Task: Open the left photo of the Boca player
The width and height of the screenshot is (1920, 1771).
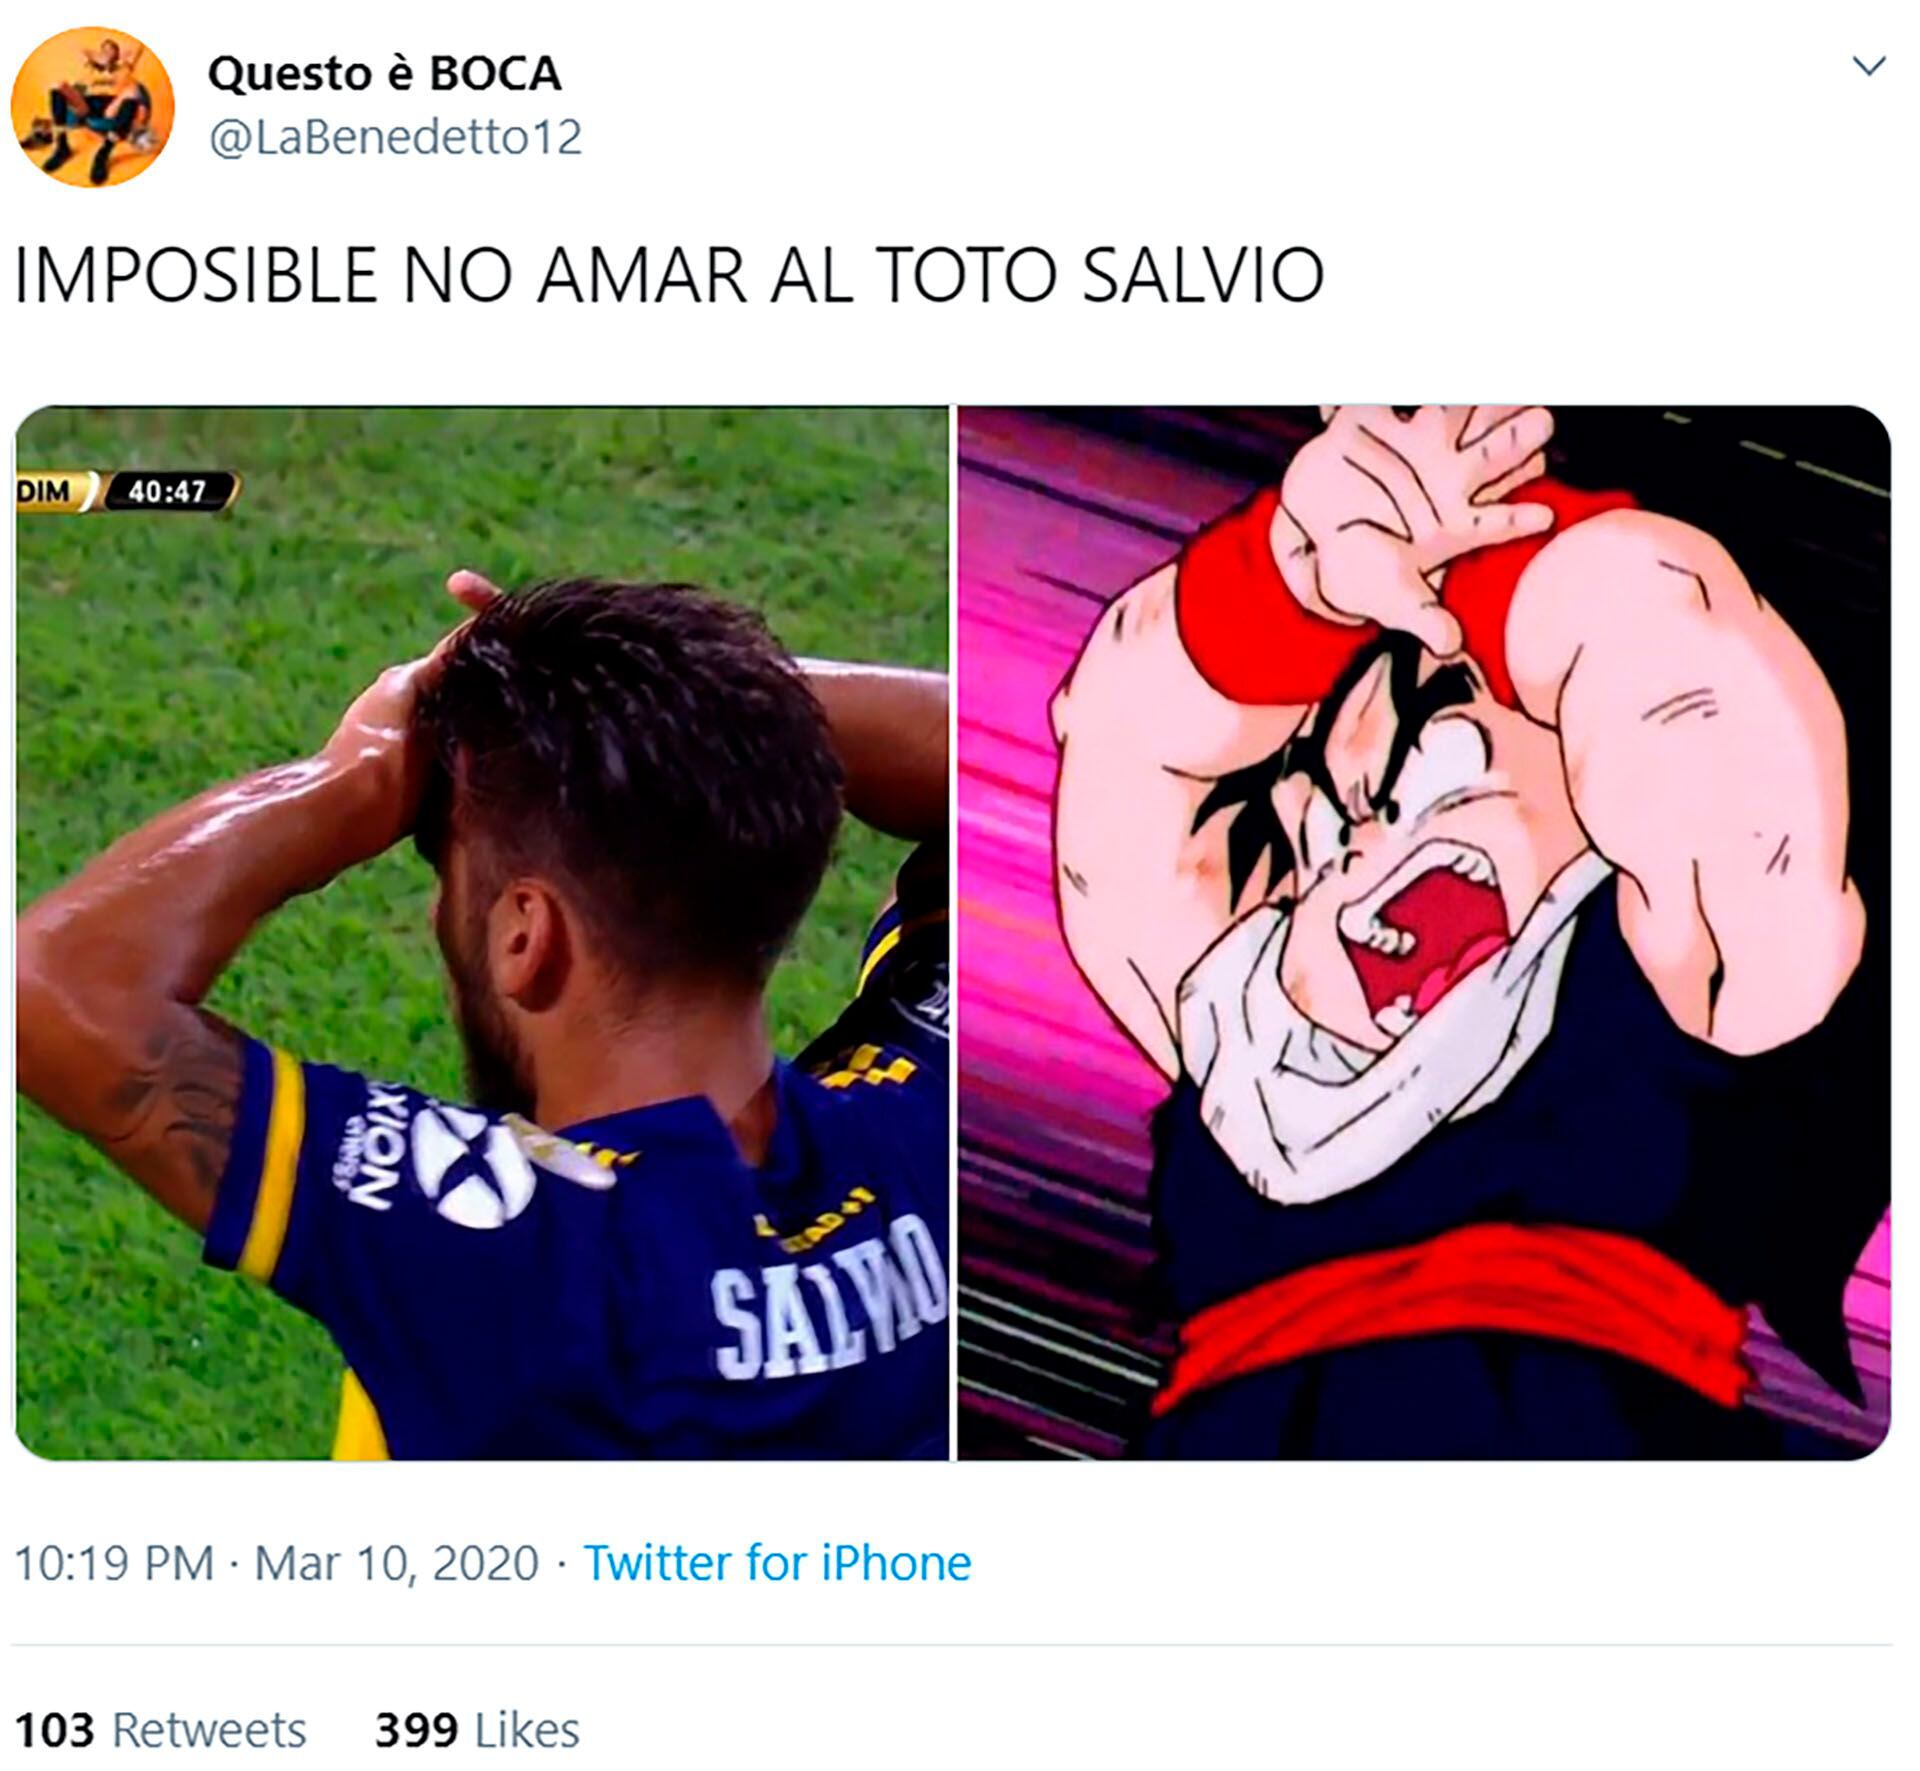Action: click(x=482, y=933)
